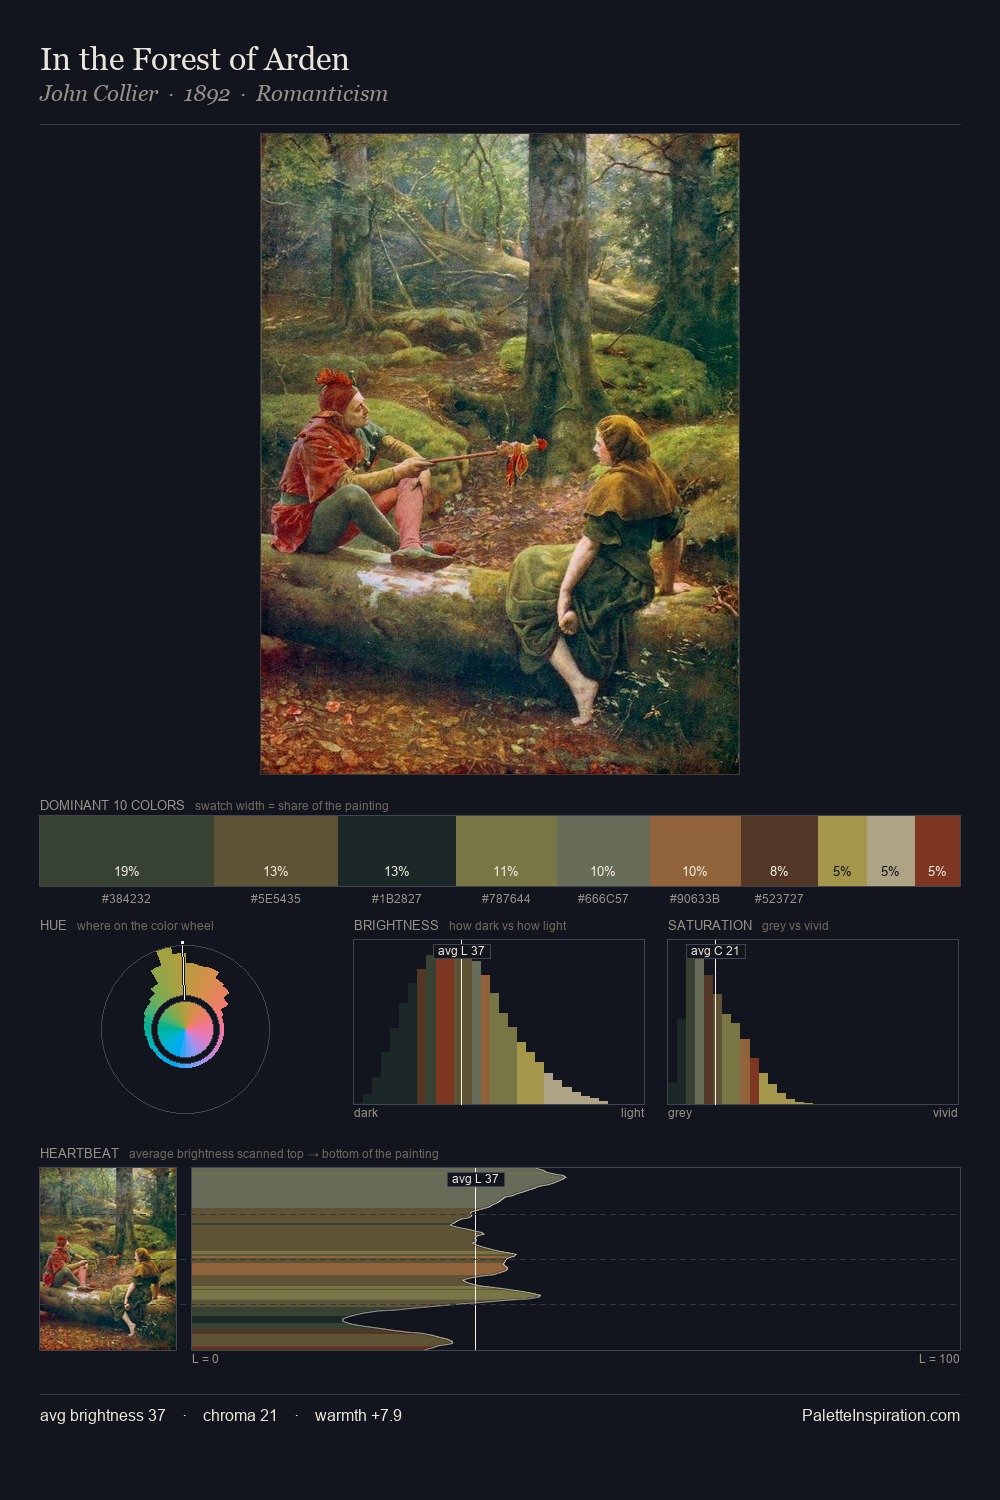Click 'where on the color wheel' caption
Viewport: 1000px width, 1500px height.
tap(145, 926)
